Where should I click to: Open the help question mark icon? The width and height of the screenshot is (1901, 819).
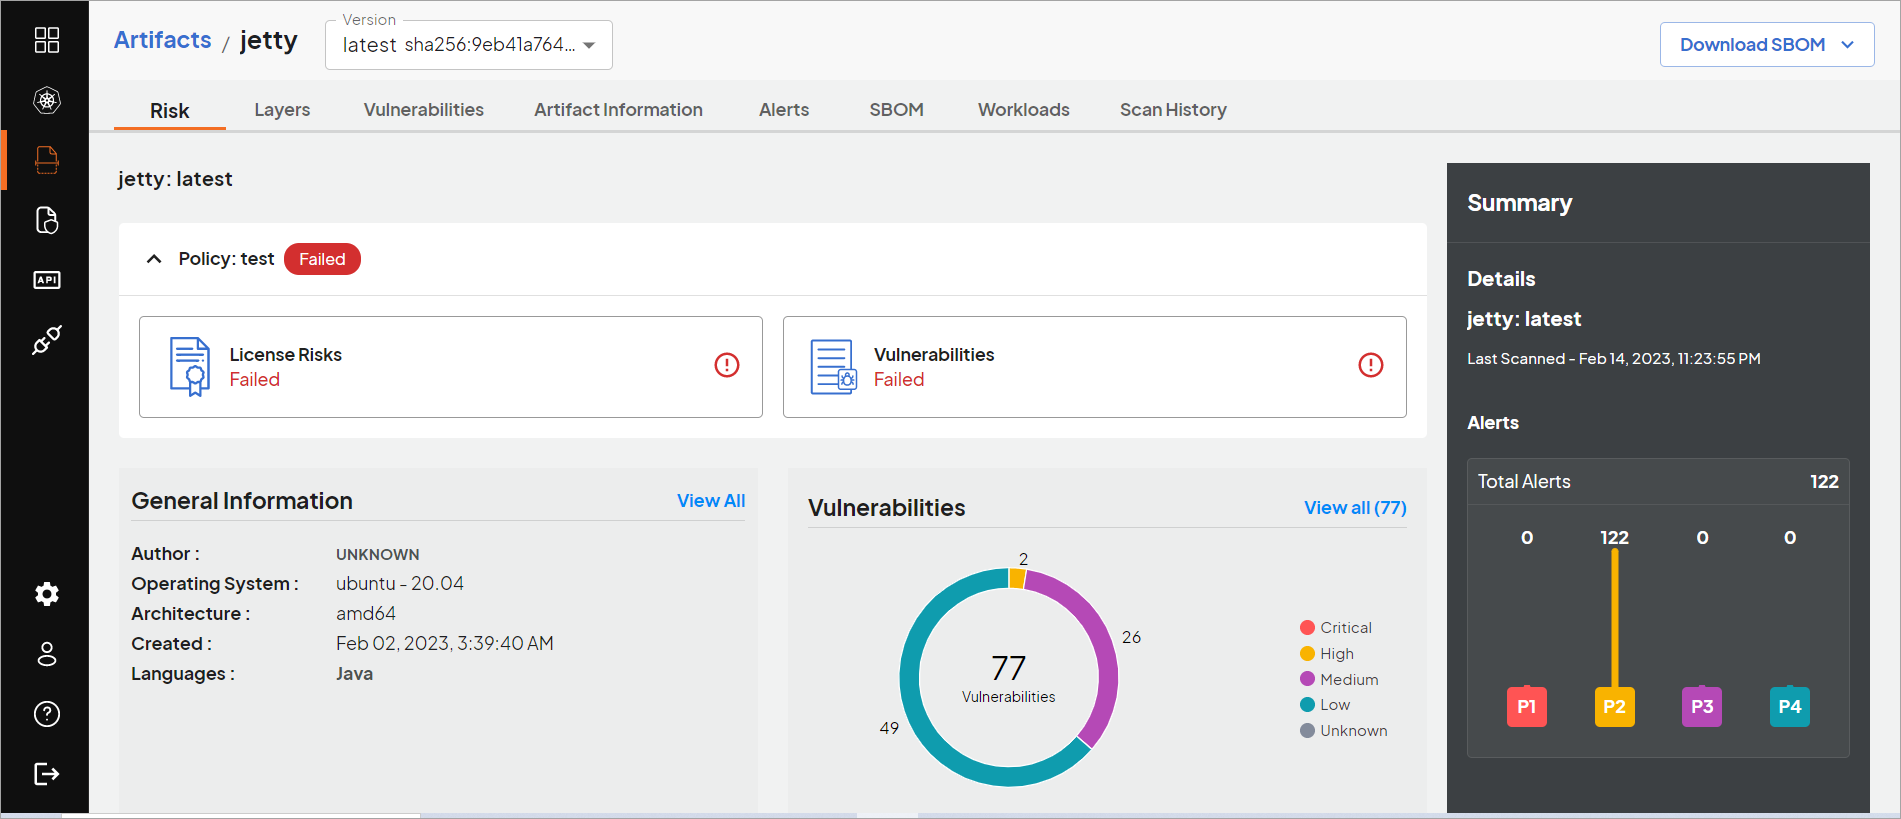tap(47, 714)
